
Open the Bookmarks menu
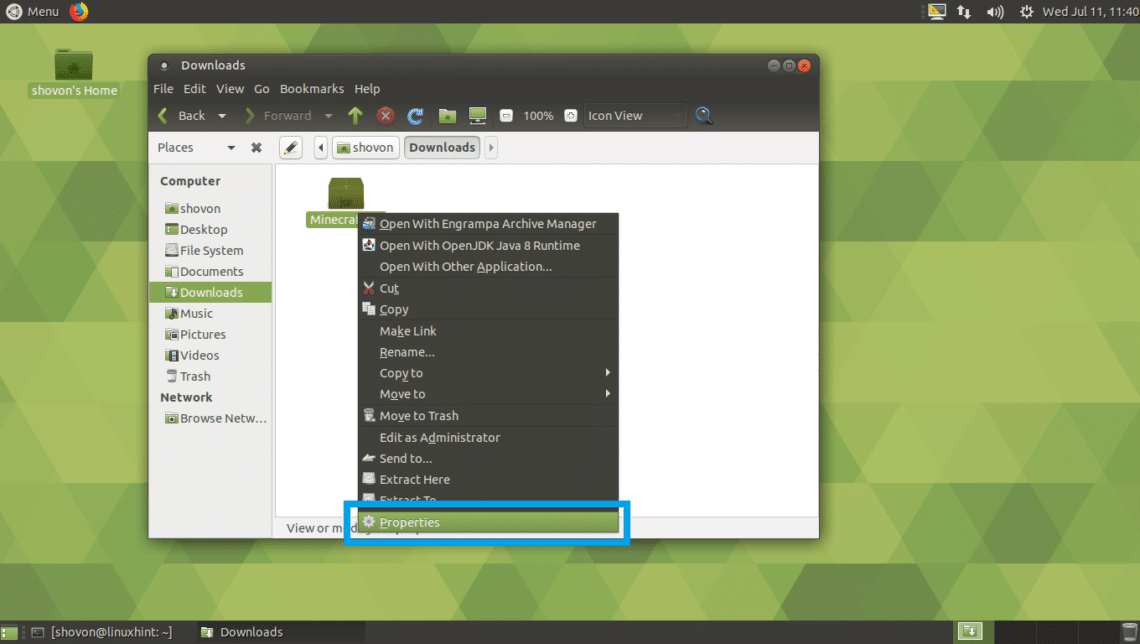[312, 89]
